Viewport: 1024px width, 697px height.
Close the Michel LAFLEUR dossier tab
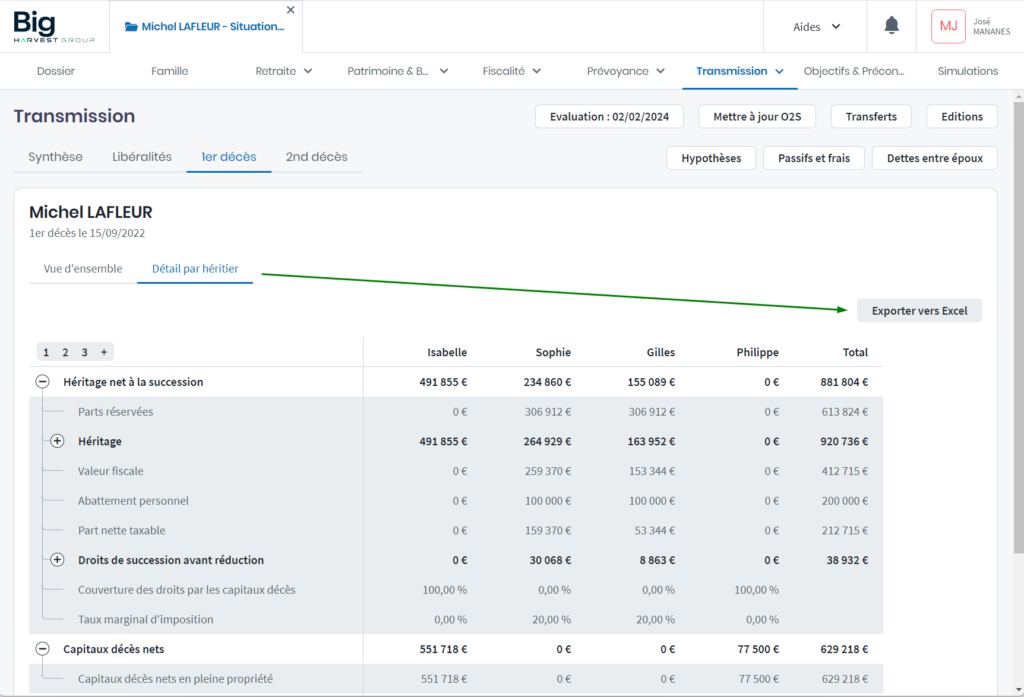pyautogui.click(x=291, y=10)
